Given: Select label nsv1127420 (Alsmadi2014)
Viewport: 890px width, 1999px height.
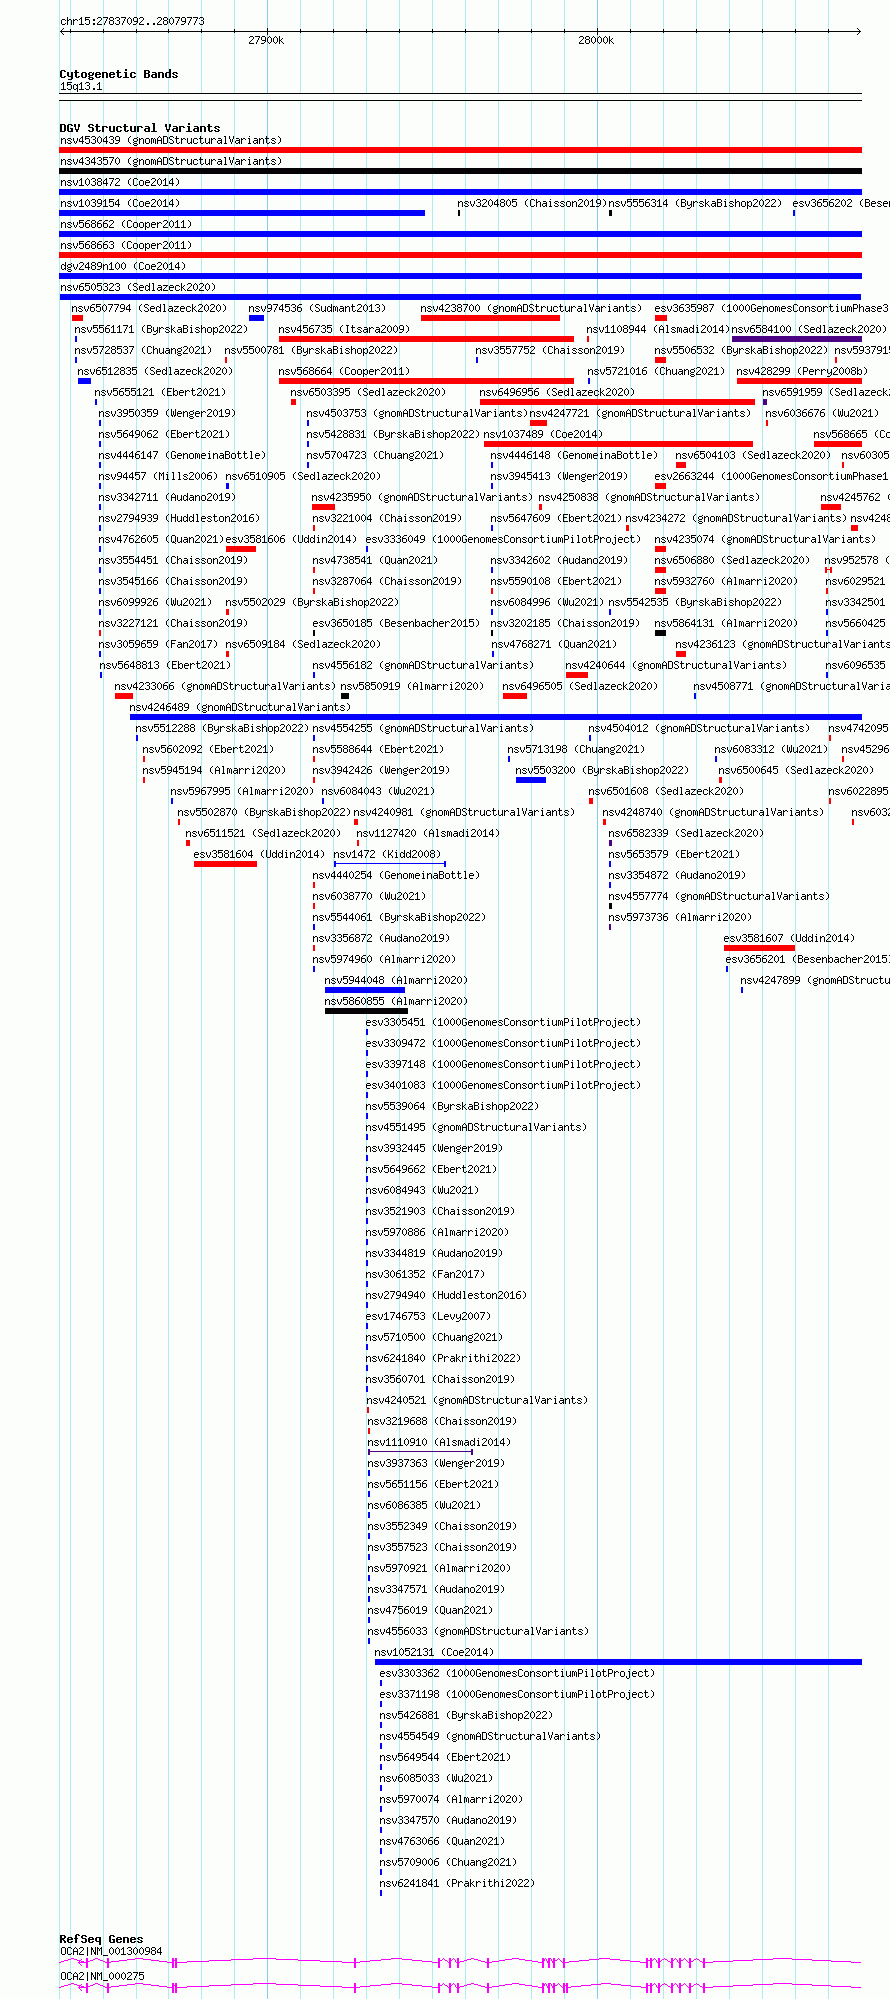Looking at the screenshot, I should pos(428,834).
